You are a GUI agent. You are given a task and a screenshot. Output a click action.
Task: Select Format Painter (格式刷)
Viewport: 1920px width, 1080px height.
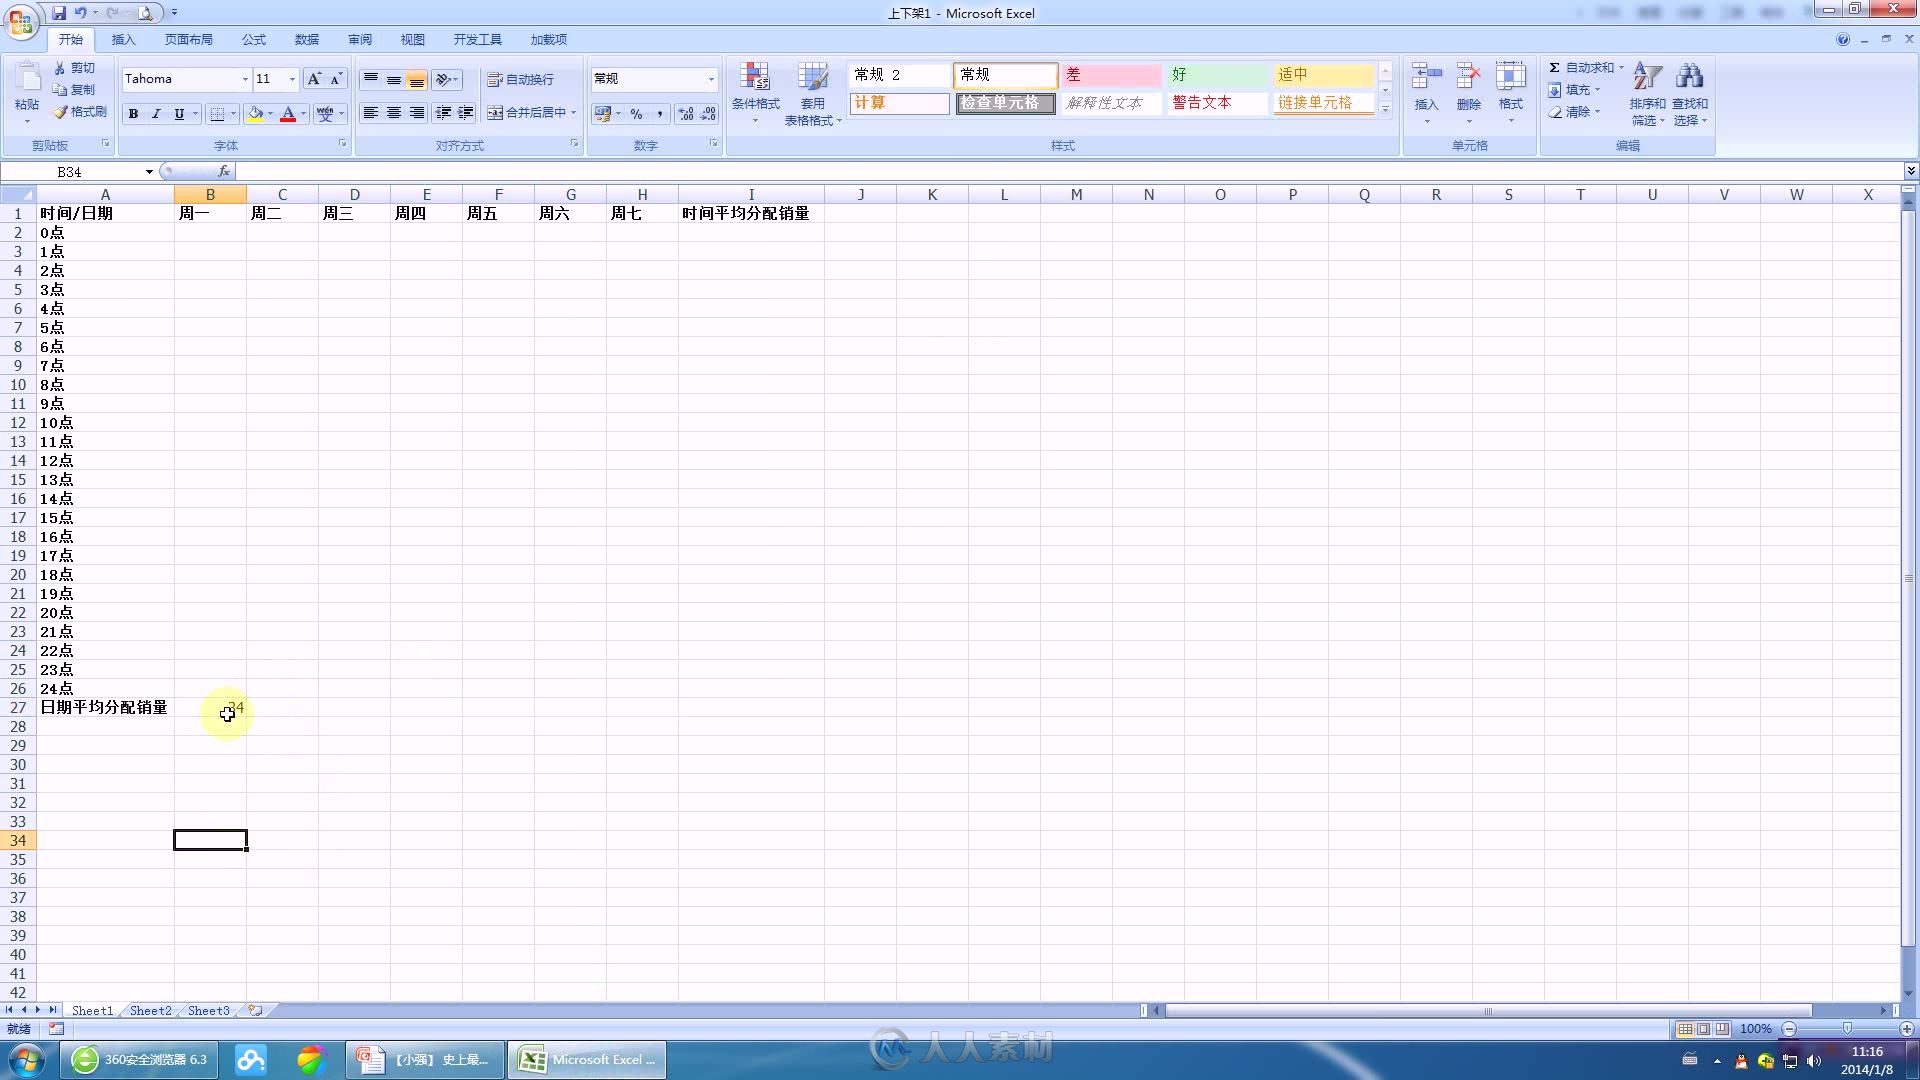pyautogui.click(x=80, y=112)
